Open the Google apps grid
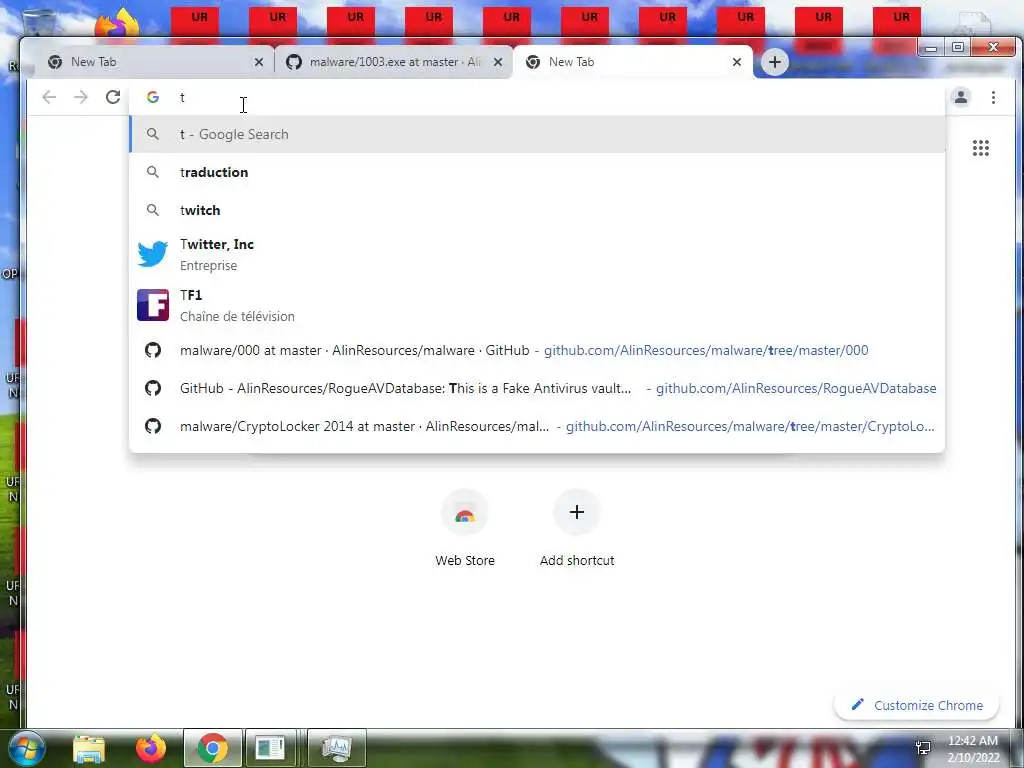This screenshot has width=1024, height=768. [x=980, y=148]
